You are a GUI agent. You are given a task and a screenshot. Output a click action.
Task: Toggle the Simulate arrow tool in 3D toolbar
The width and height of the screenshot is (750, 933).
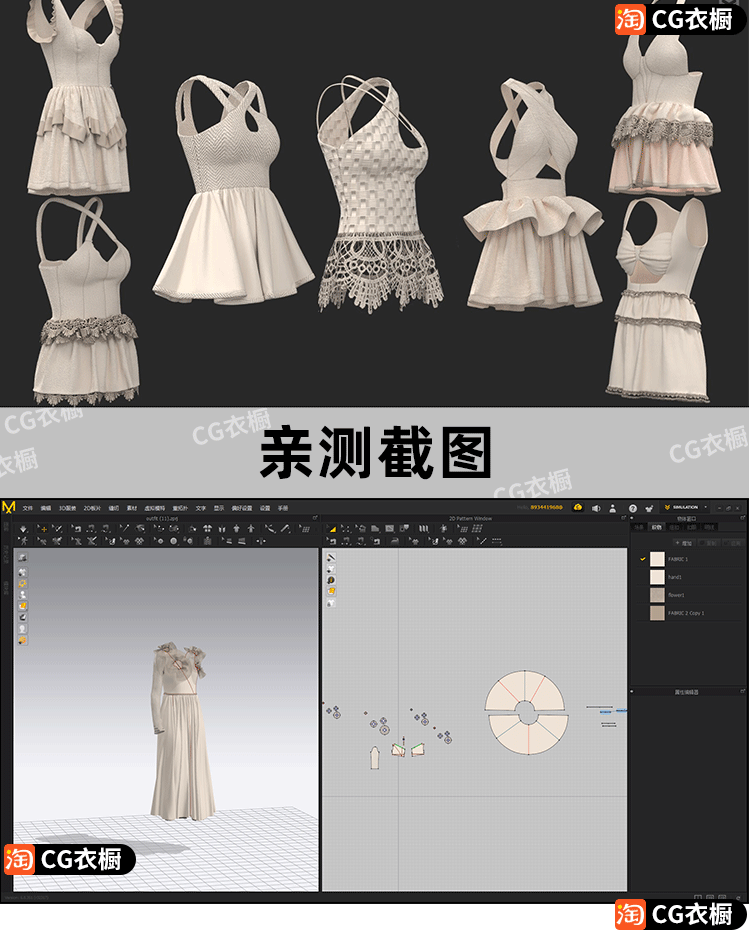coord(23,528)
